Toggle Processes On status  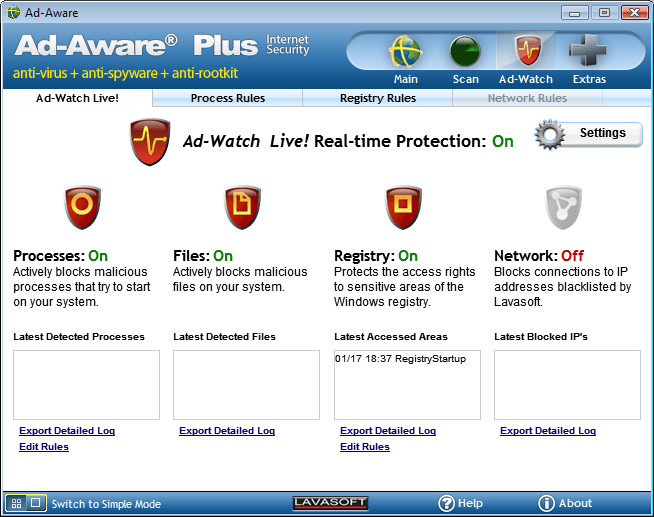pos(98,256)
